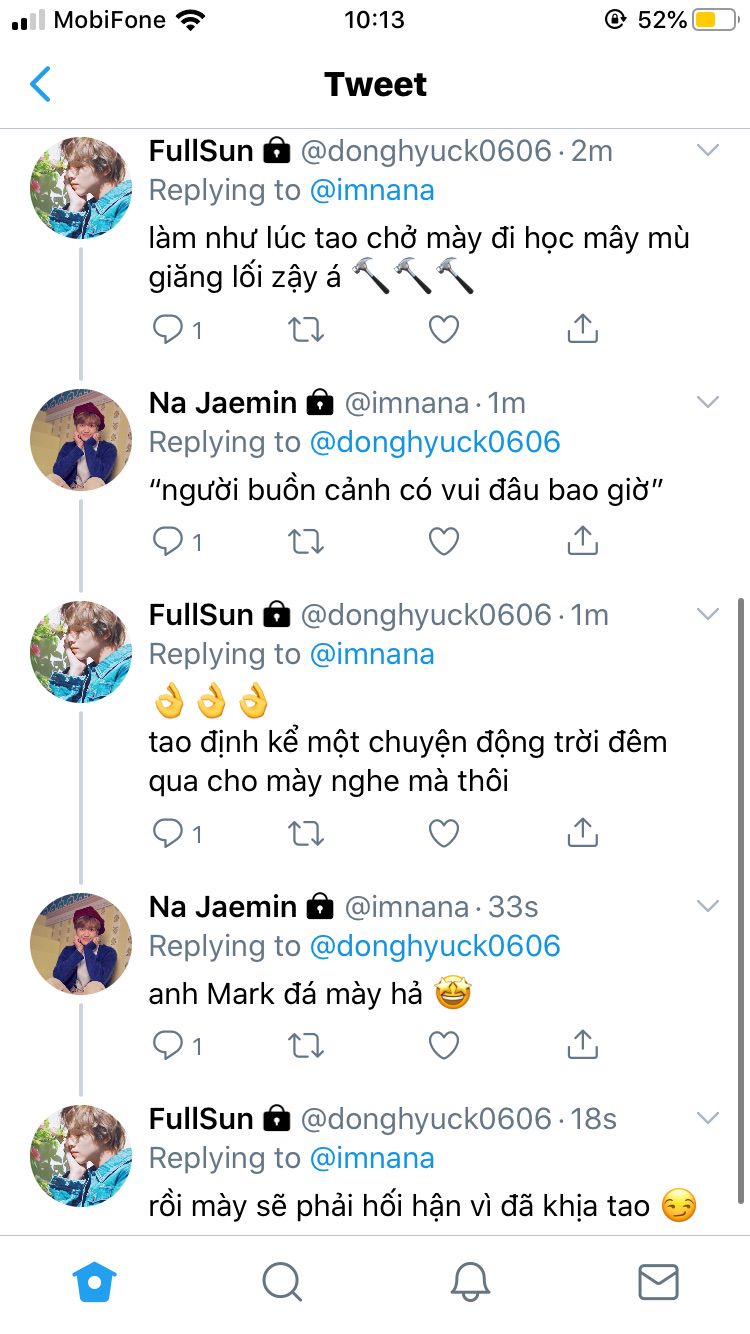The image size is (750, 1334).
Task: Retweet the "người buồn cảnh có vui" tweet
Action: (305, 541)
